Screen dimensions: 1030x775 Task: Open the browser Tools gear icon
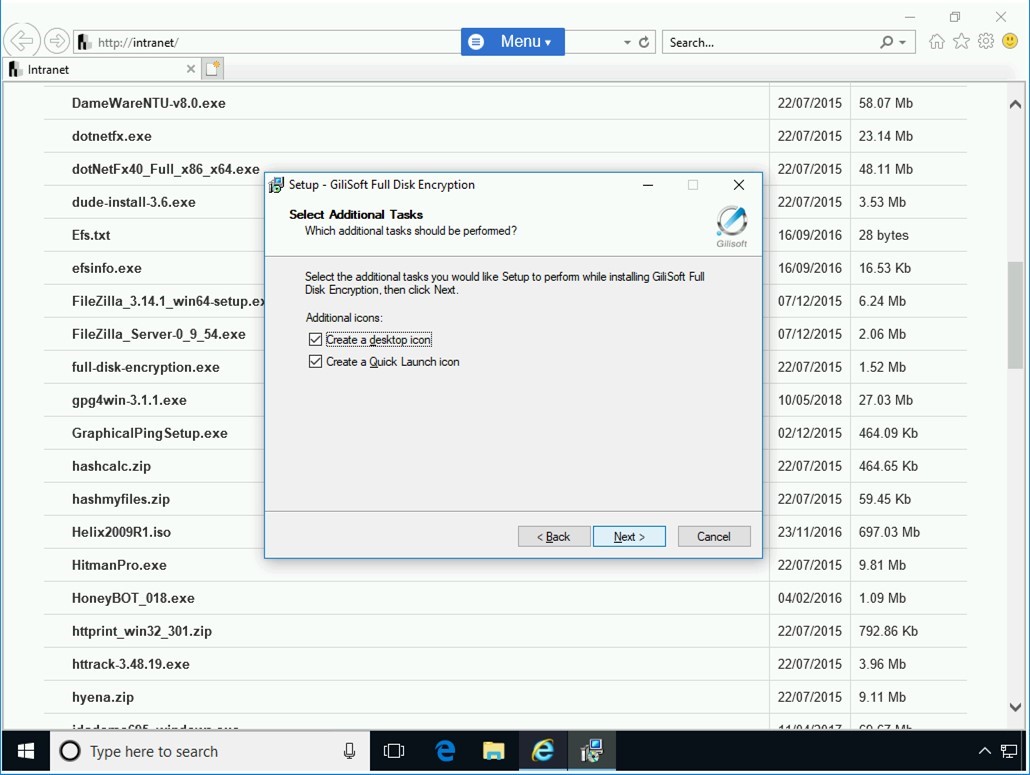point(986,42)
